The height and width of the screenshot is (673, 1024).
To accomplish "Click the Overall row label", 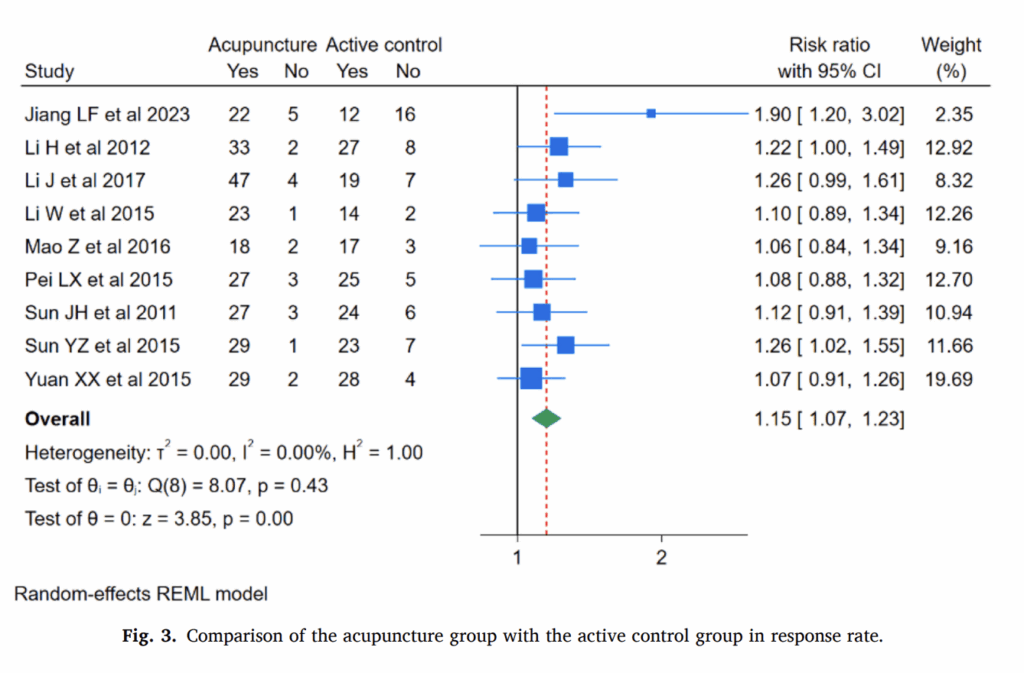I will 57,419.
